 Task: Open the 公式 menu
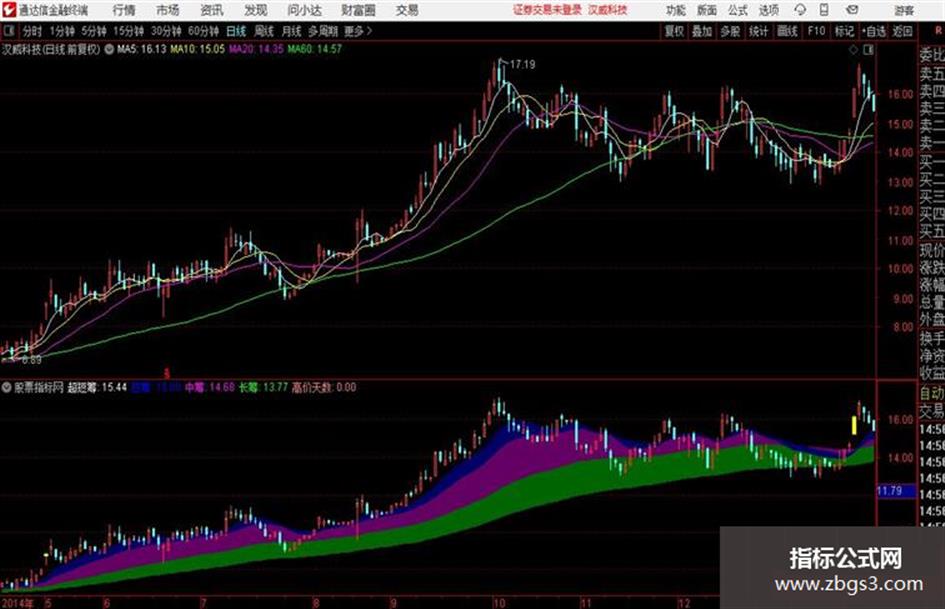(x=738, y=10)
